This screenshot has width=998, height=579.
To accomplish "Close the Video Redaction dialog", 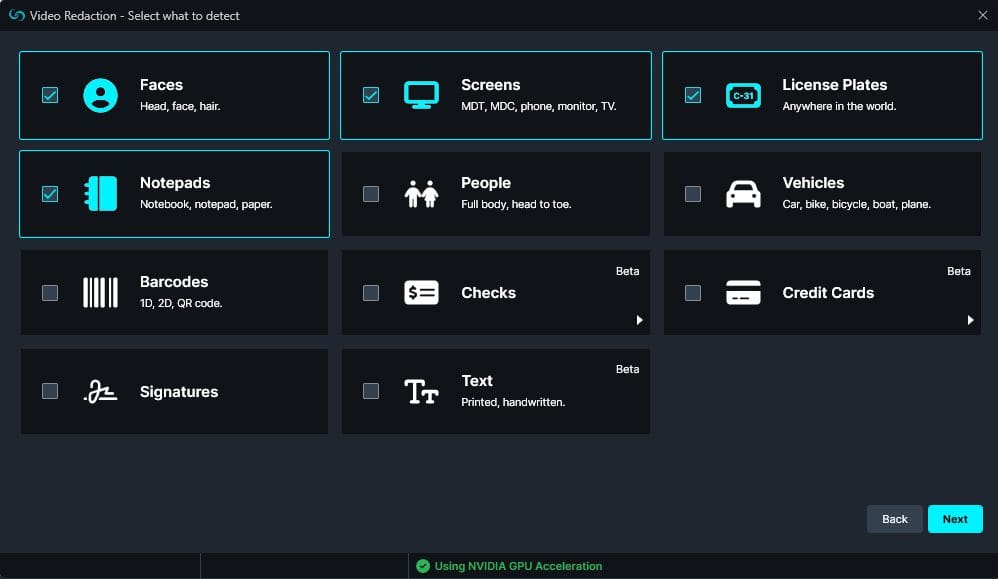I will [x=983, y=15].
